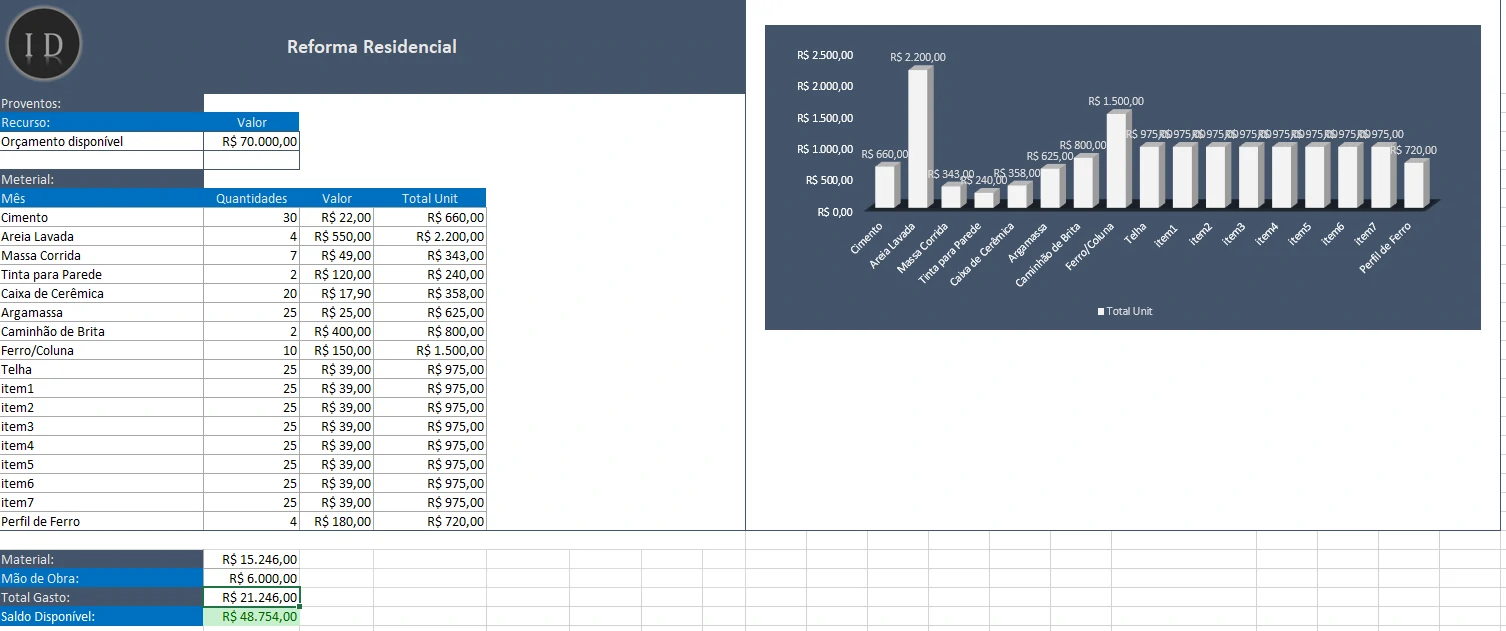This screenshot has height=631, width=1506.
Task: Click the Mão de Obra value cell
Action: 251,578
